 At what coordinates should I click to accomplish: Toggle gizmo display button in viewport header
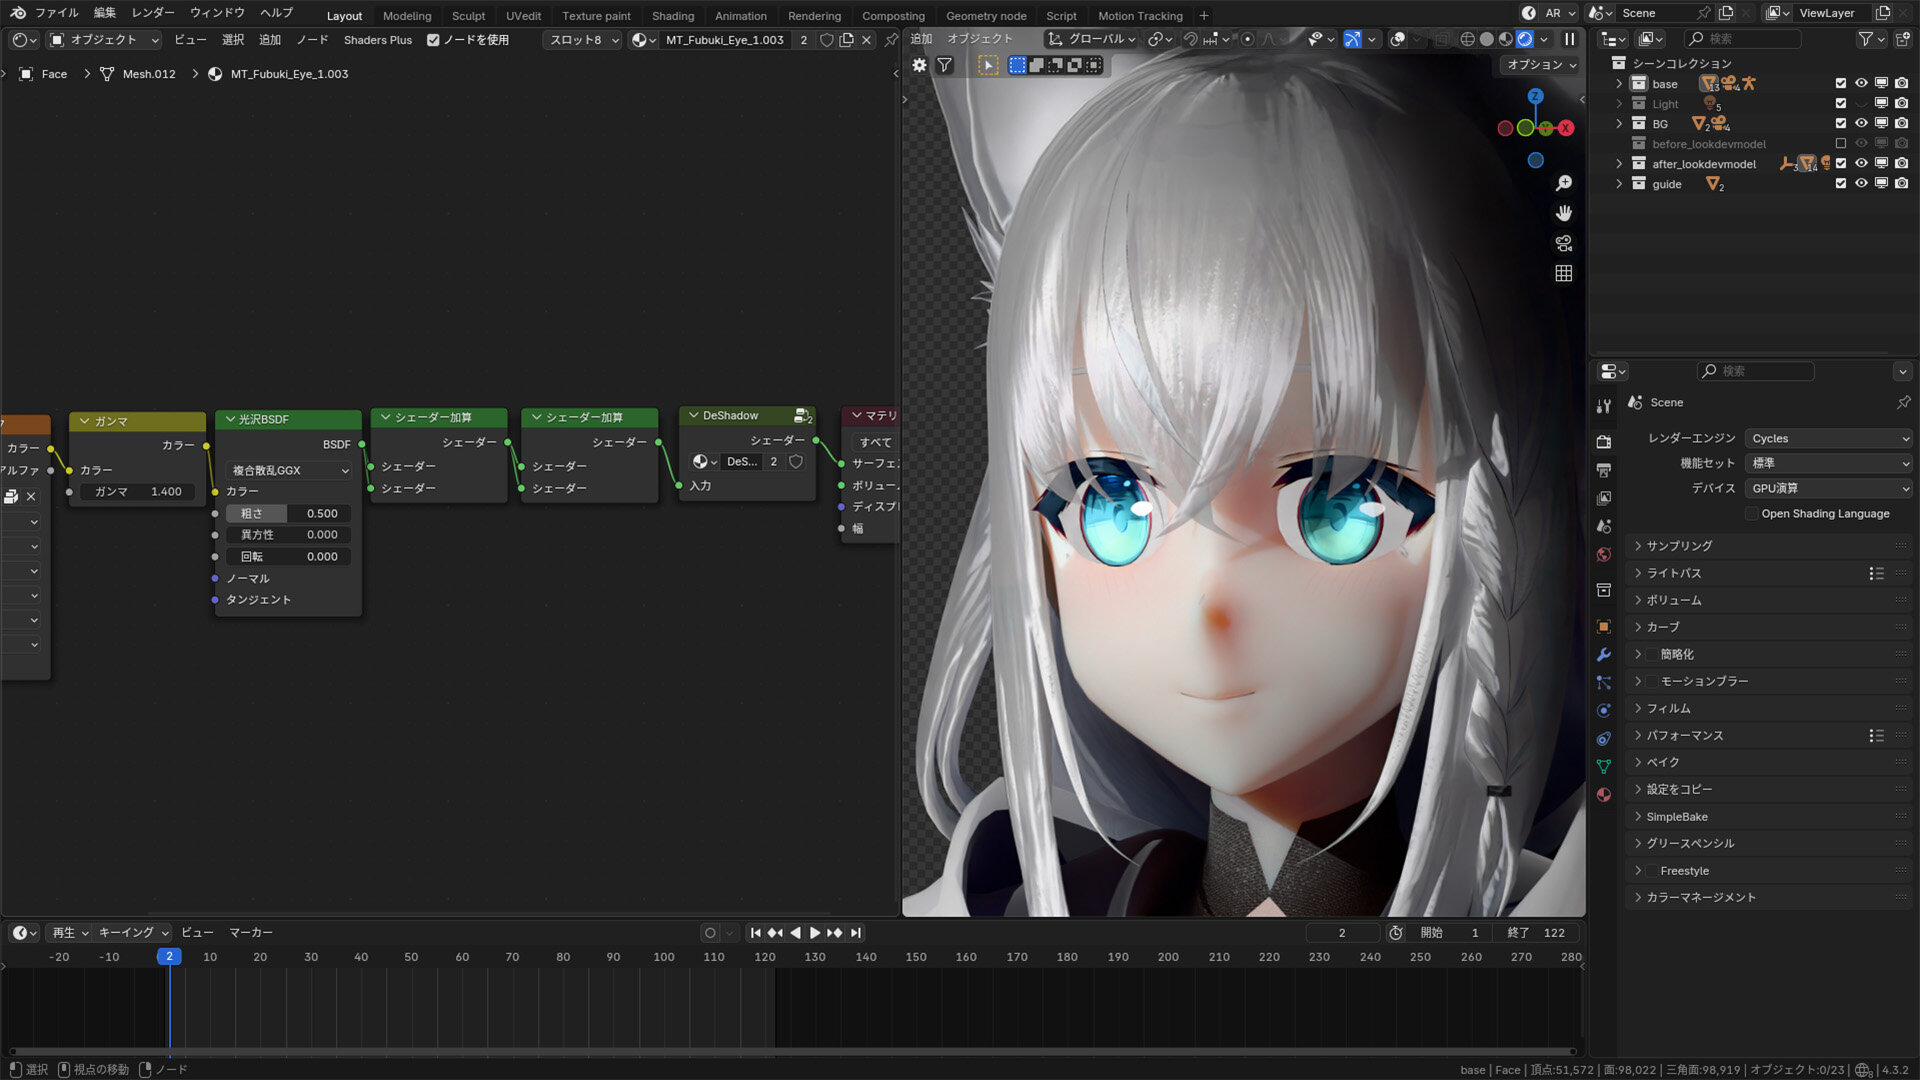1352,39
